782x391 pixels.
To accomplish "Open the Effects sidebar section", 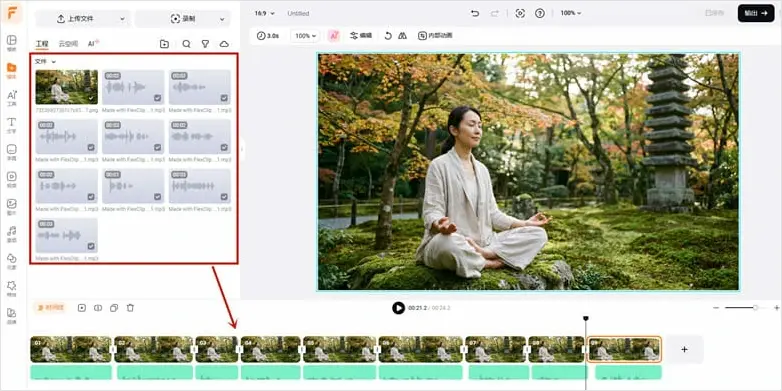I will pyautogui.click(x=11, y=288).
